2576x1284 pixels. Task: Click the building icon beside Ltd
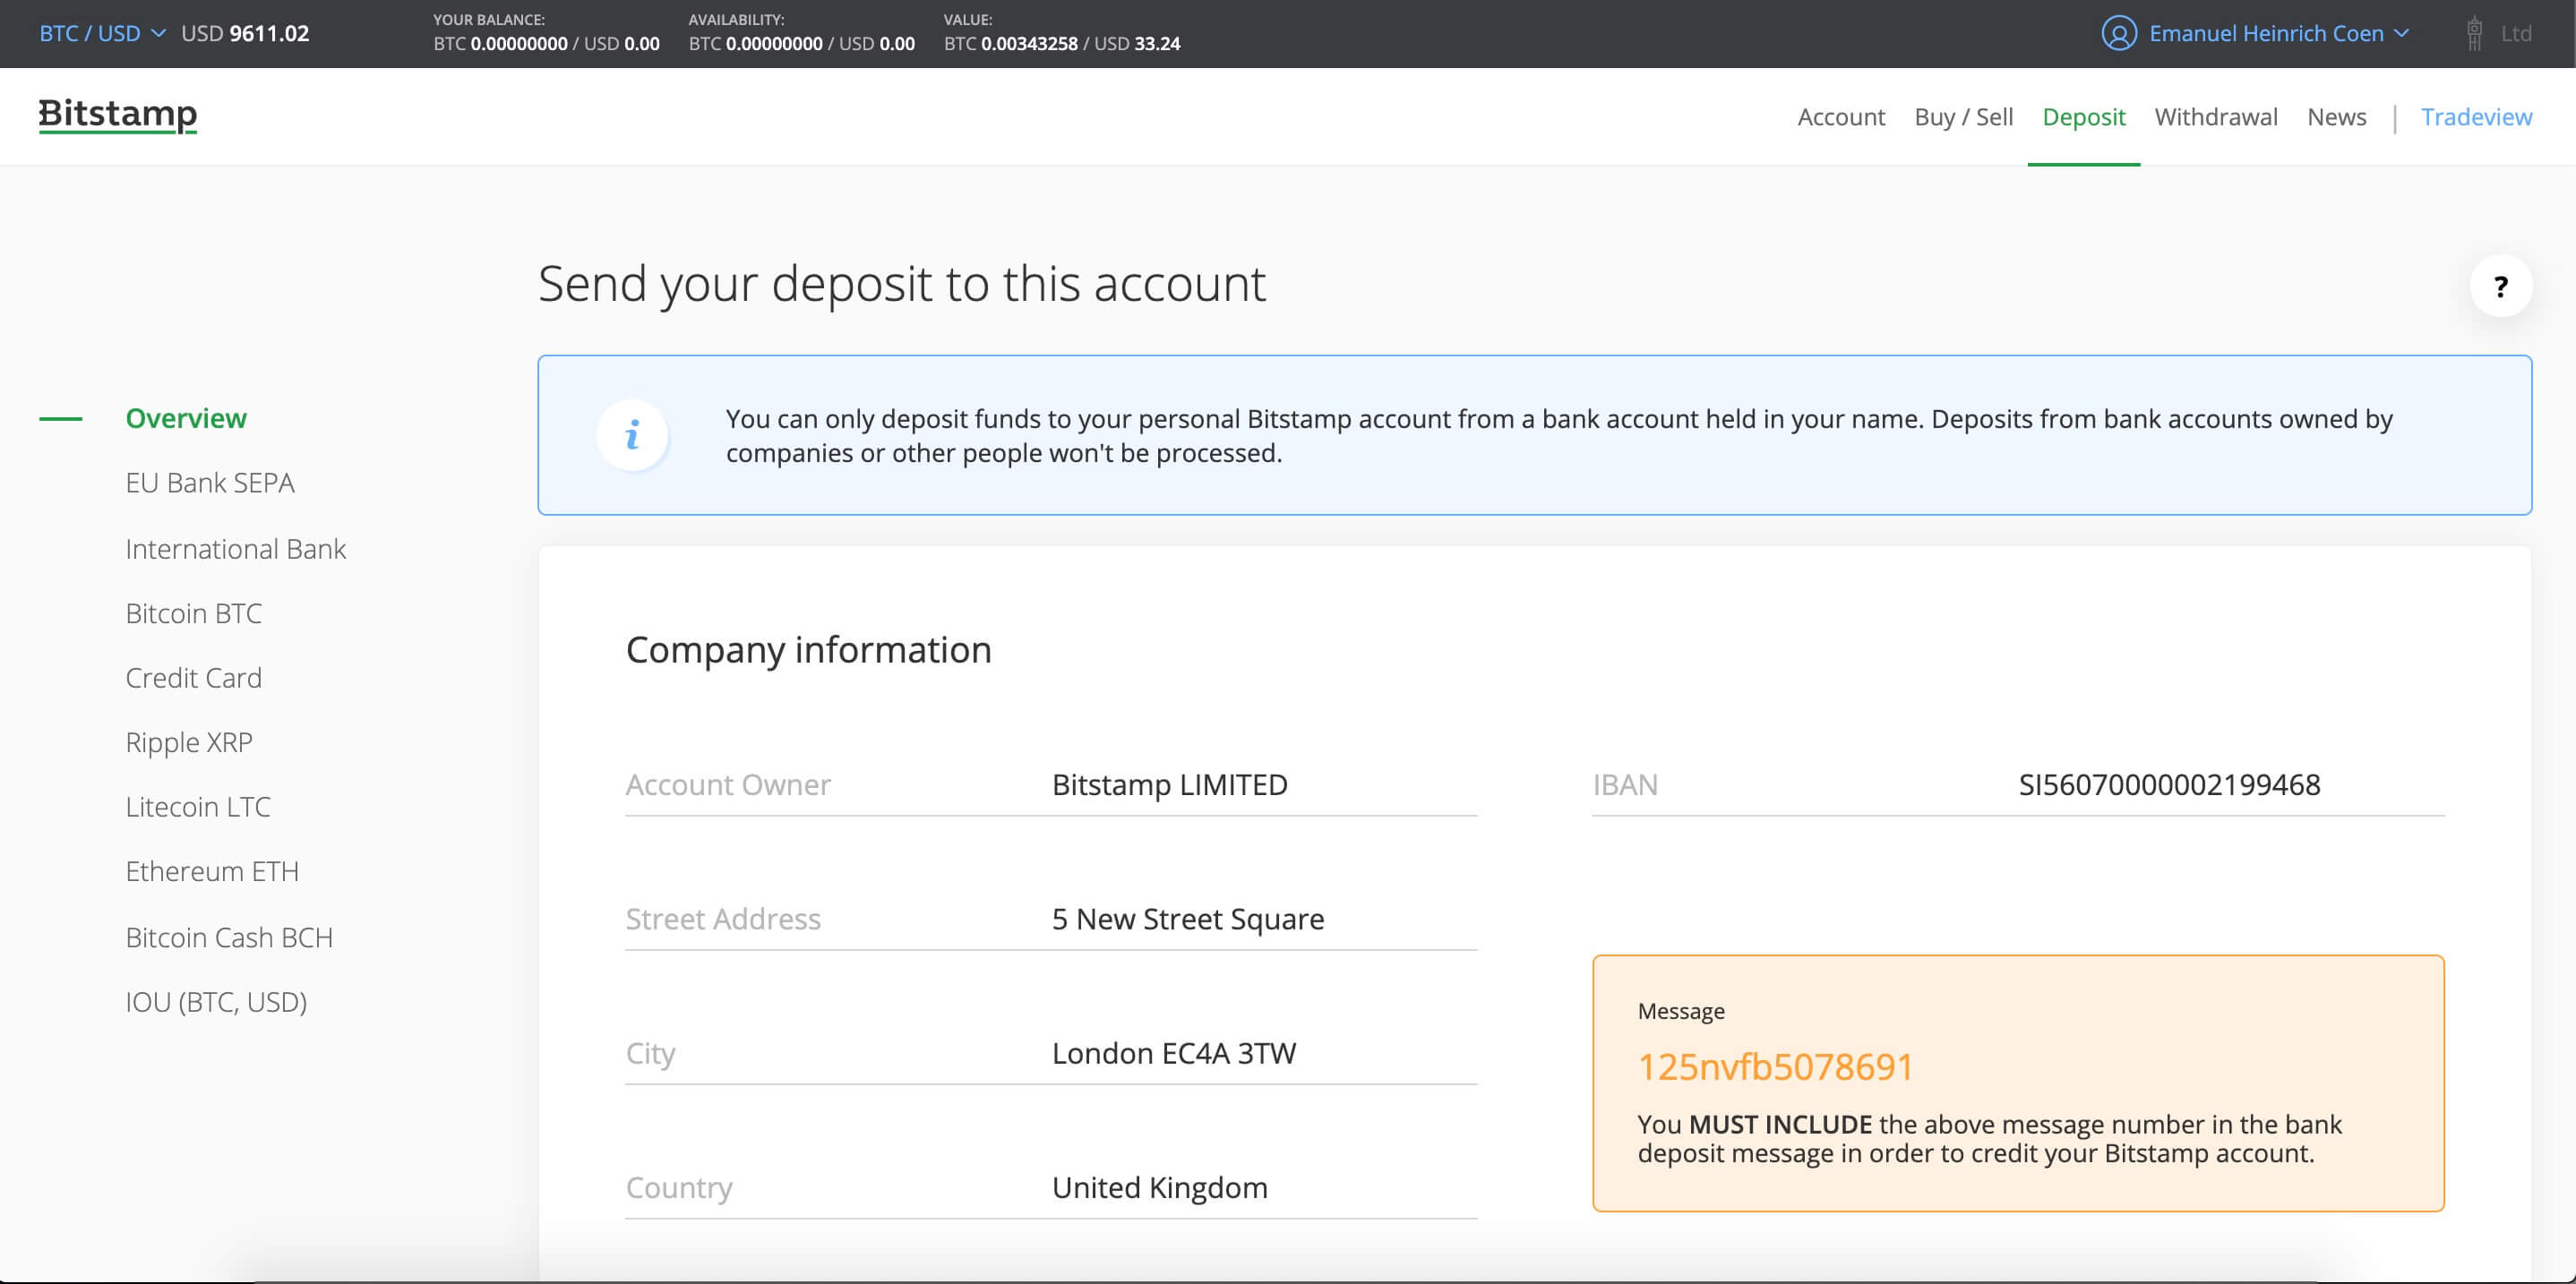coord(2474,33)
